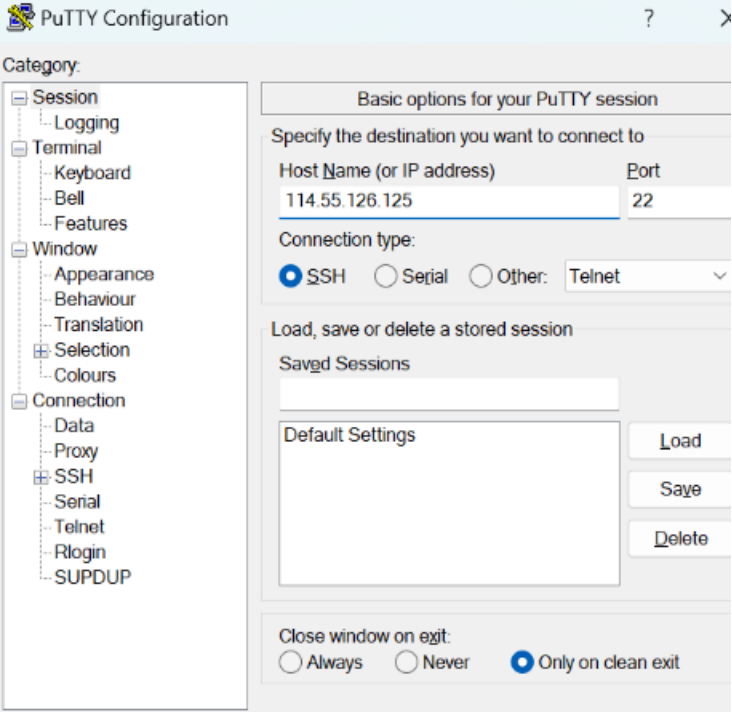Open the SUPDUP settings category
The height and width of the screenshot is (712, 732).
pyautogui.click(x=92, y=578)
